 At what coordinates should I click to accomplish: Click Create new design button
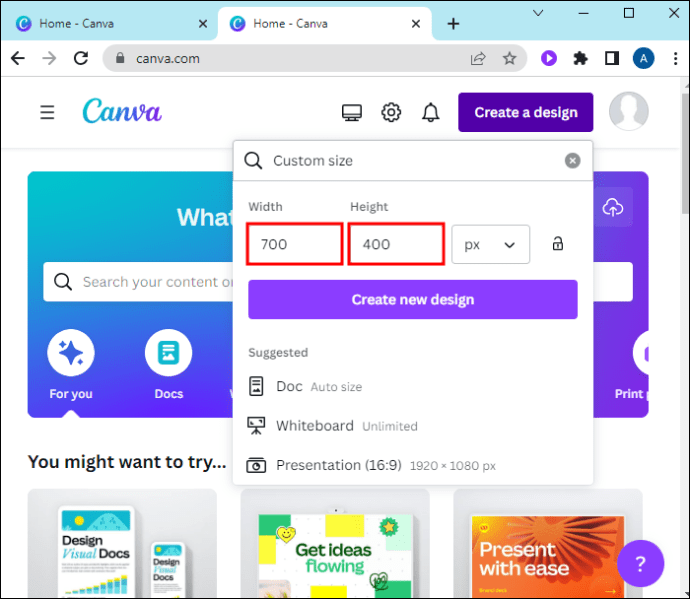412,299
